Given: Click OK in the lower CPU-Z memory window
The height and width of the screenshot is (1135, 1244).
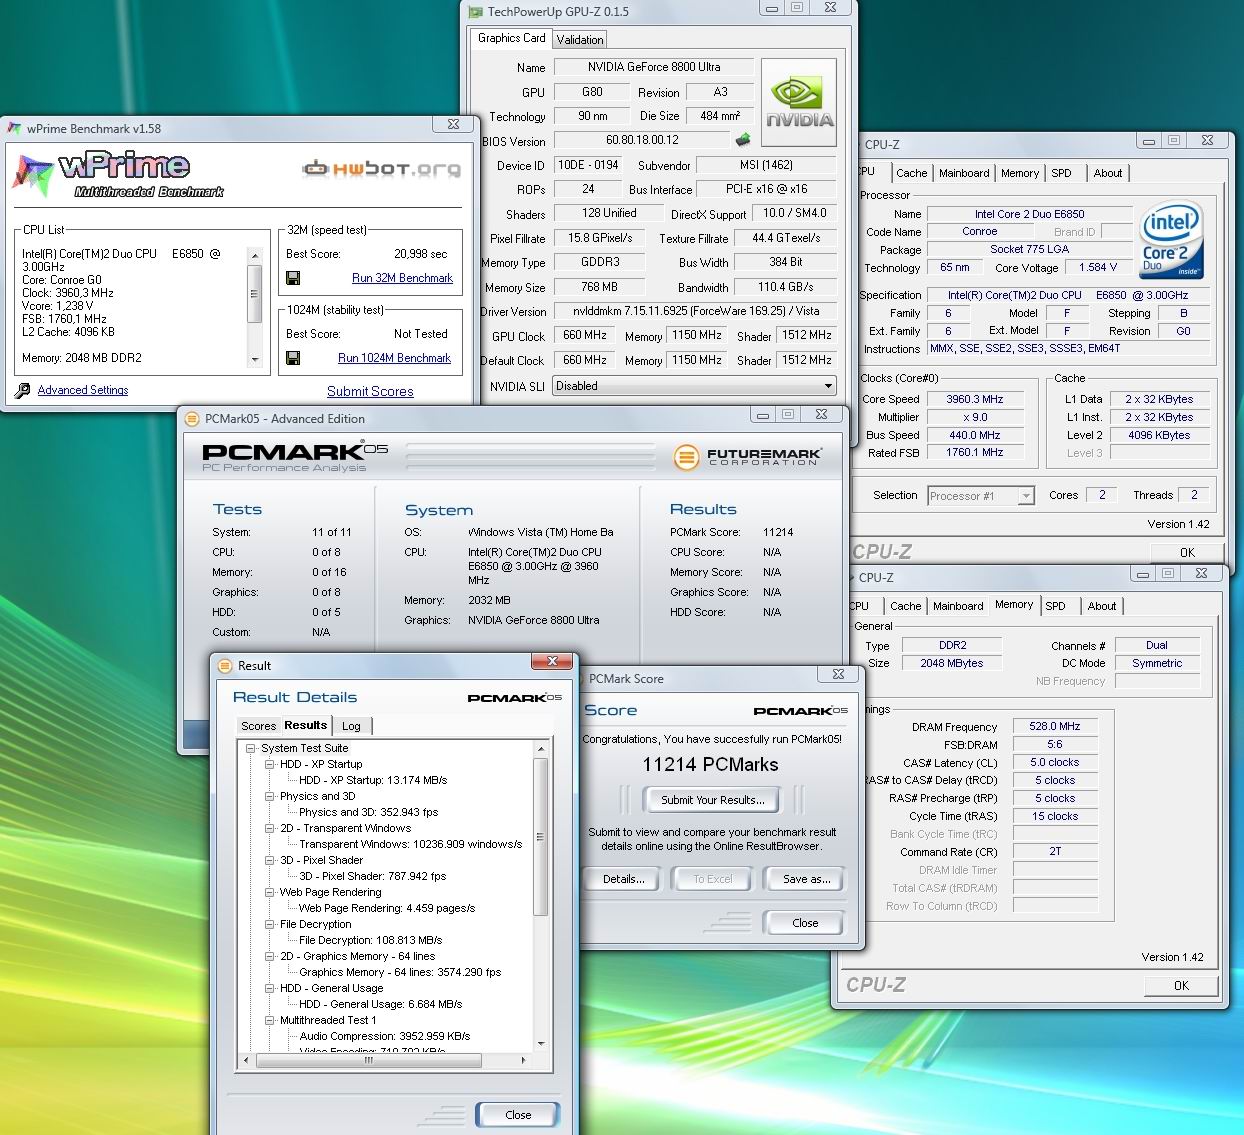Looking at the screenshot, I should 1181,985.
